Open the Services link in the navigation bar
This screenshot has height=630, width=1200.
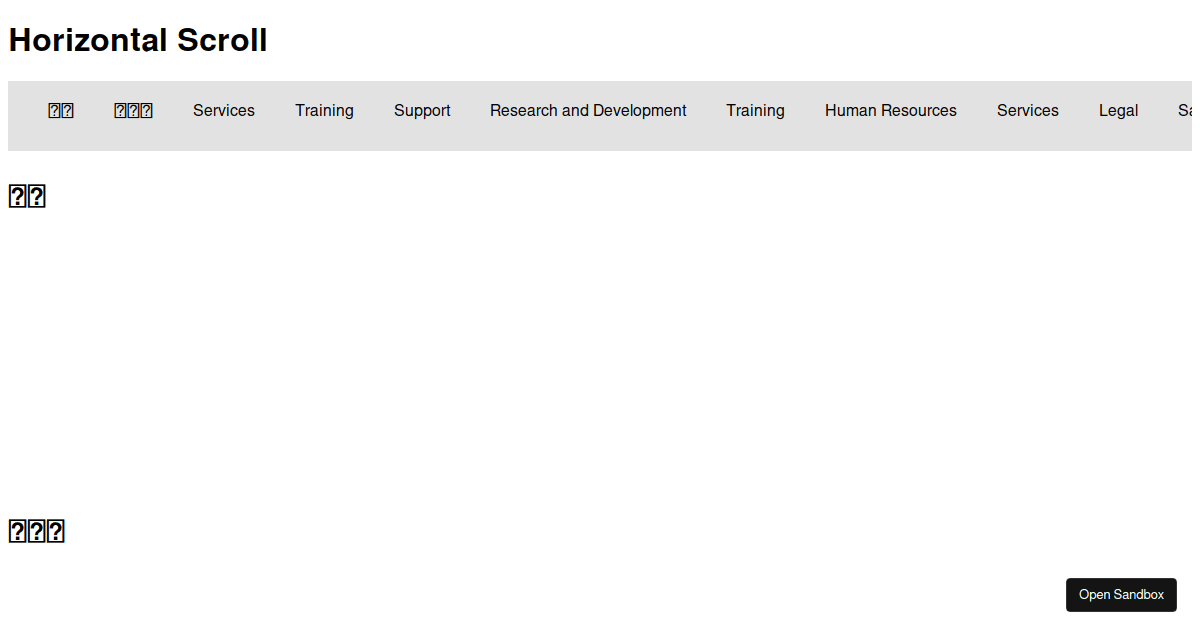point(223,110)
